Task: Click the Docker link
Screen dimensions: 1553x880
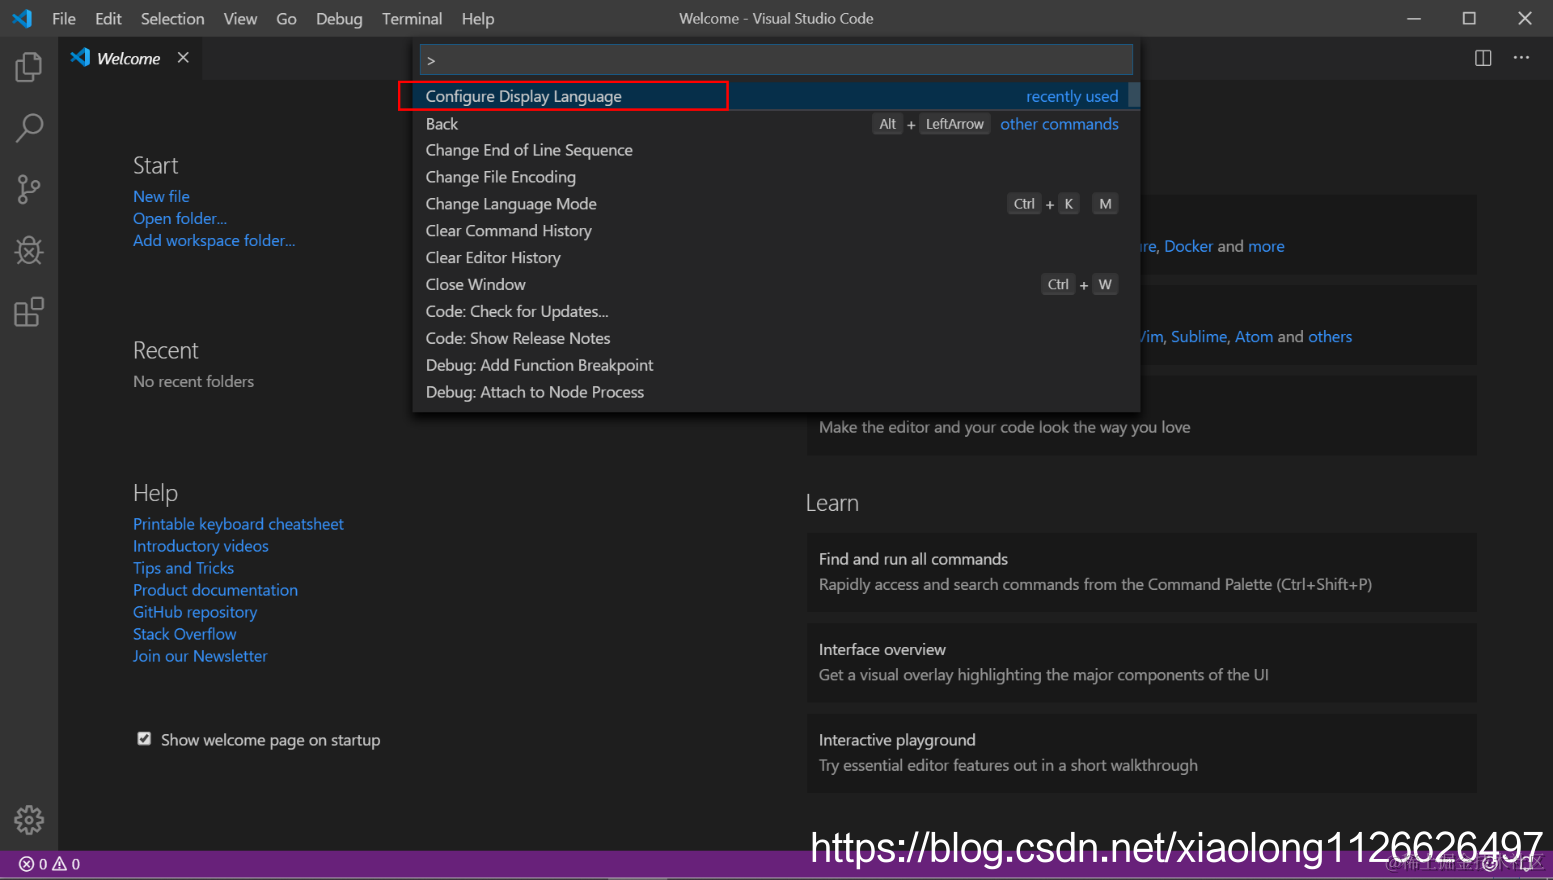Action: [1188, 246]
